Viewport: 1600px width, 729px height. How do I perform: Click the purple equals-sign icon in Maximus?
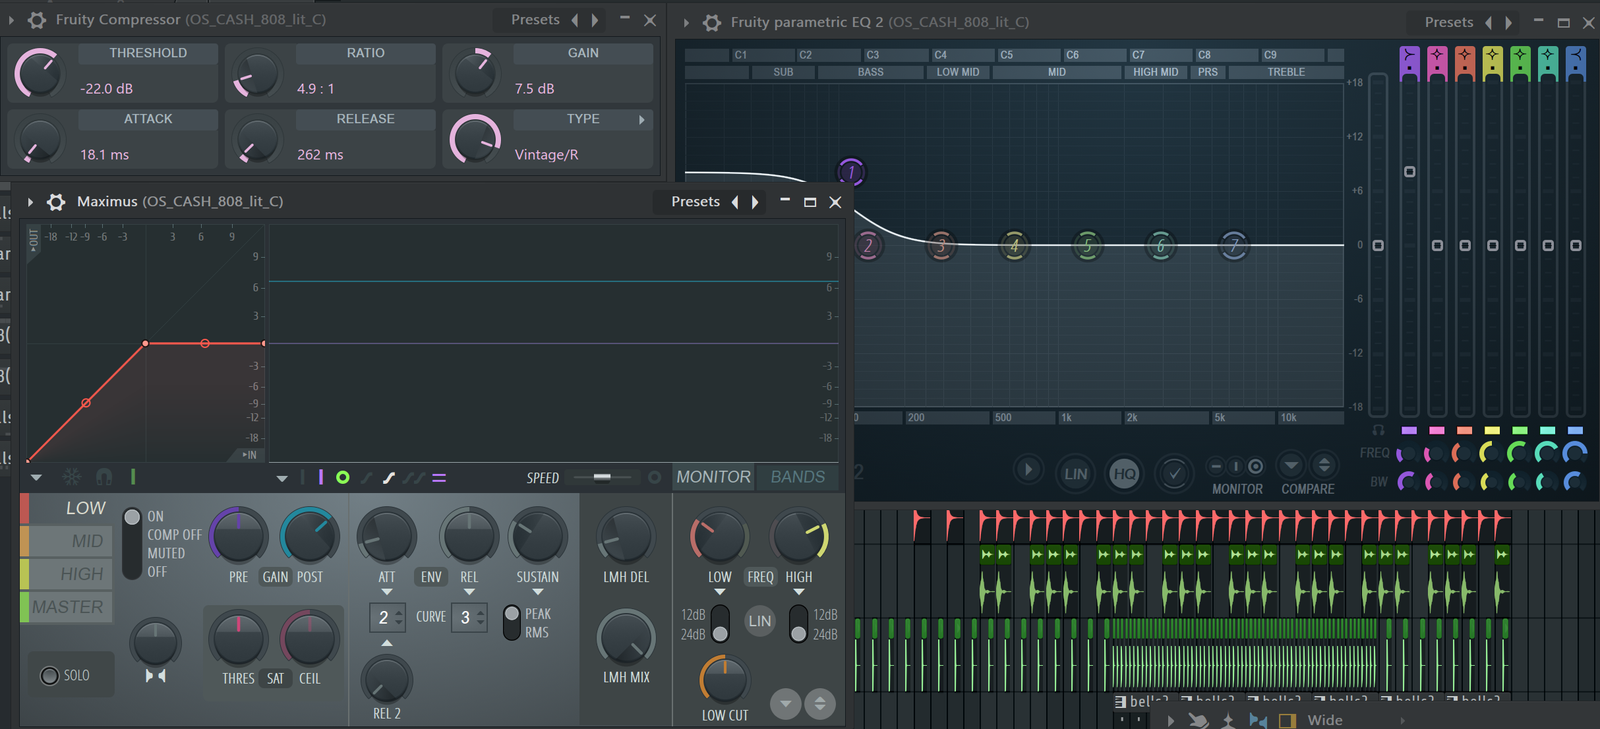439,478
